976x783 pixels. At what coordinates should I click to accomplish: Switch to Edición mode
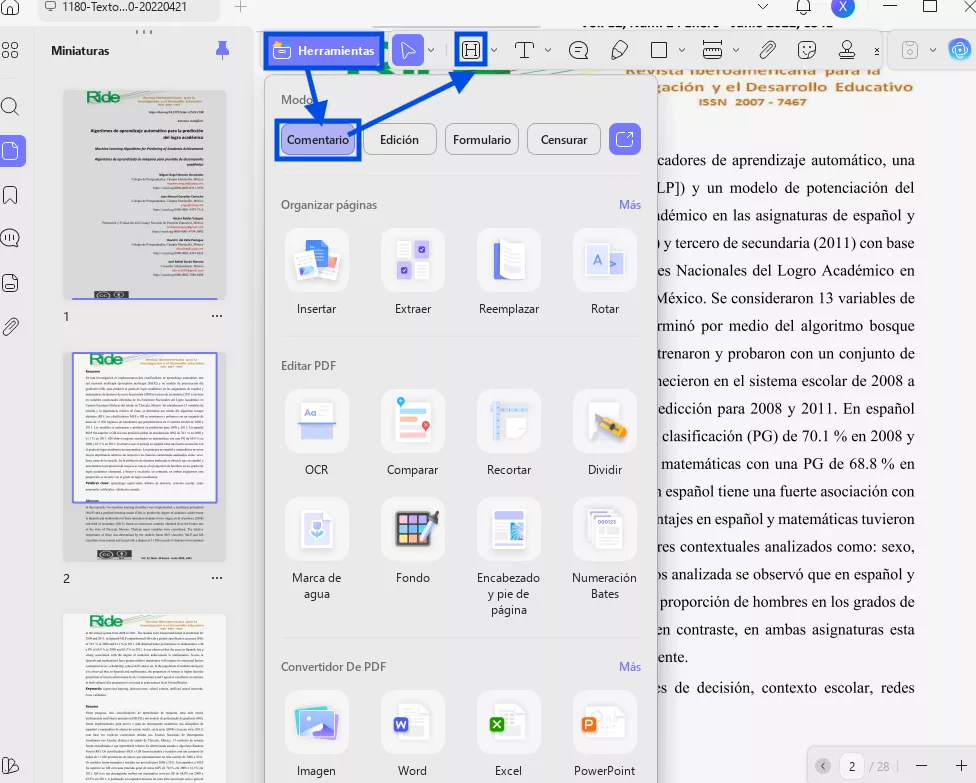[x=400, y=139]
